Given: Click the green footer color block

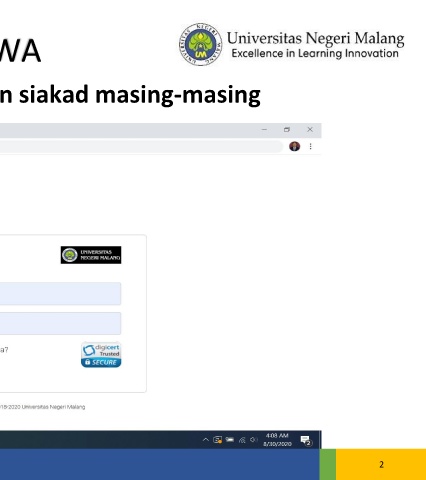Looking at the screenshot, I should point(328,464).
